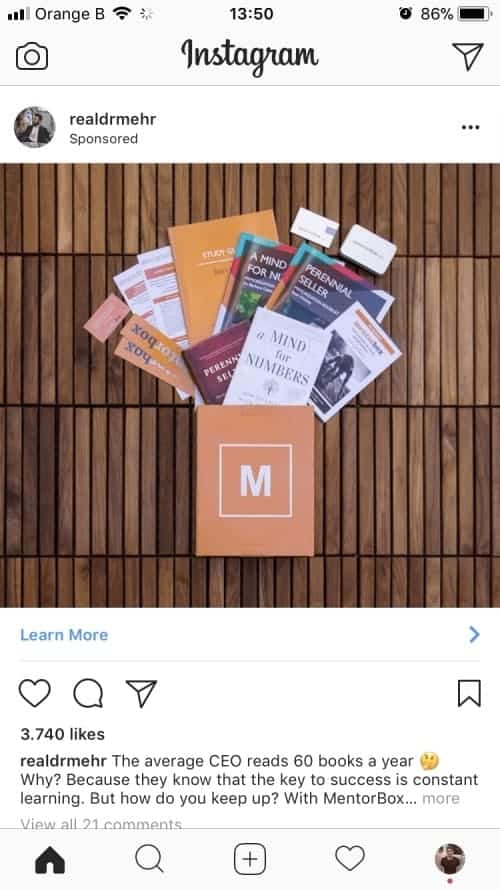Viewport: 500px width, 889px height.
Task: Tap the realdrmehr username in post header
Action: [112, 119]
